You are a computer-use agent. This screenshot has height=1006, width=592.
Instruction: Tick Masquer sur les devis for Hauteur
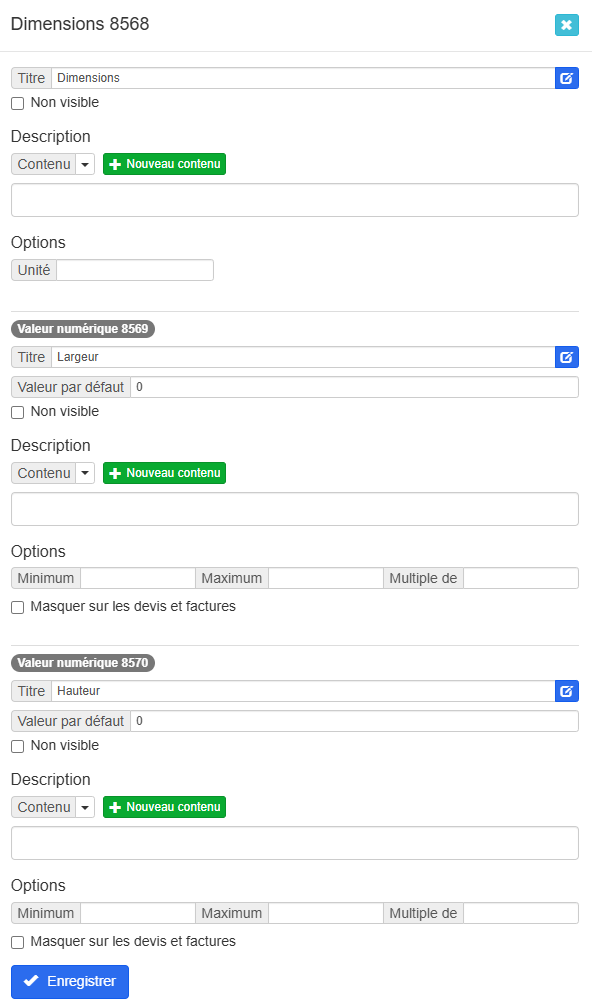pyautogui.click(x=18, y=942)
